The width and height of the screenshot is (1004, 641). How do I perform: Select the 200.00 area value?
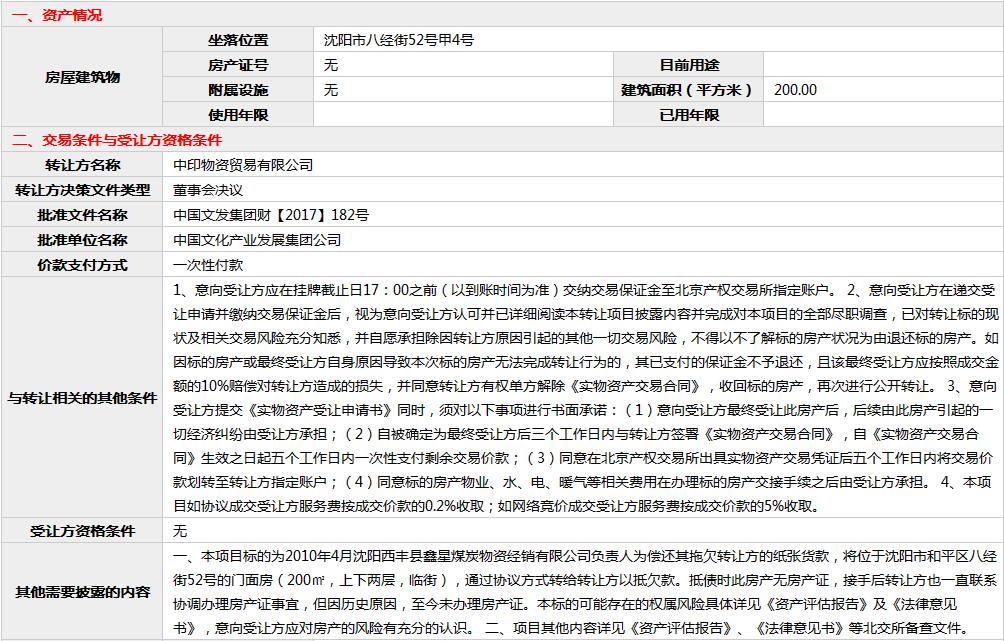coord(795,90)
